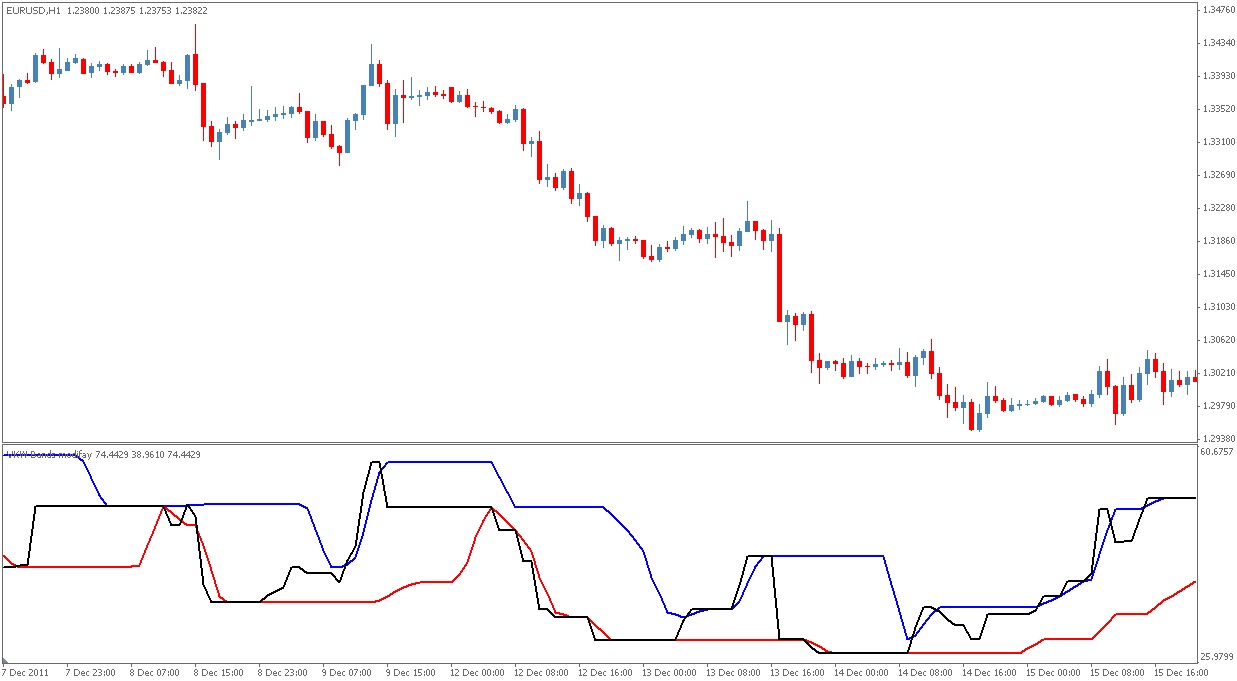Screen dimensions: 1237x681
Task: Click the 1.32280 price label
Action: 1219,208
